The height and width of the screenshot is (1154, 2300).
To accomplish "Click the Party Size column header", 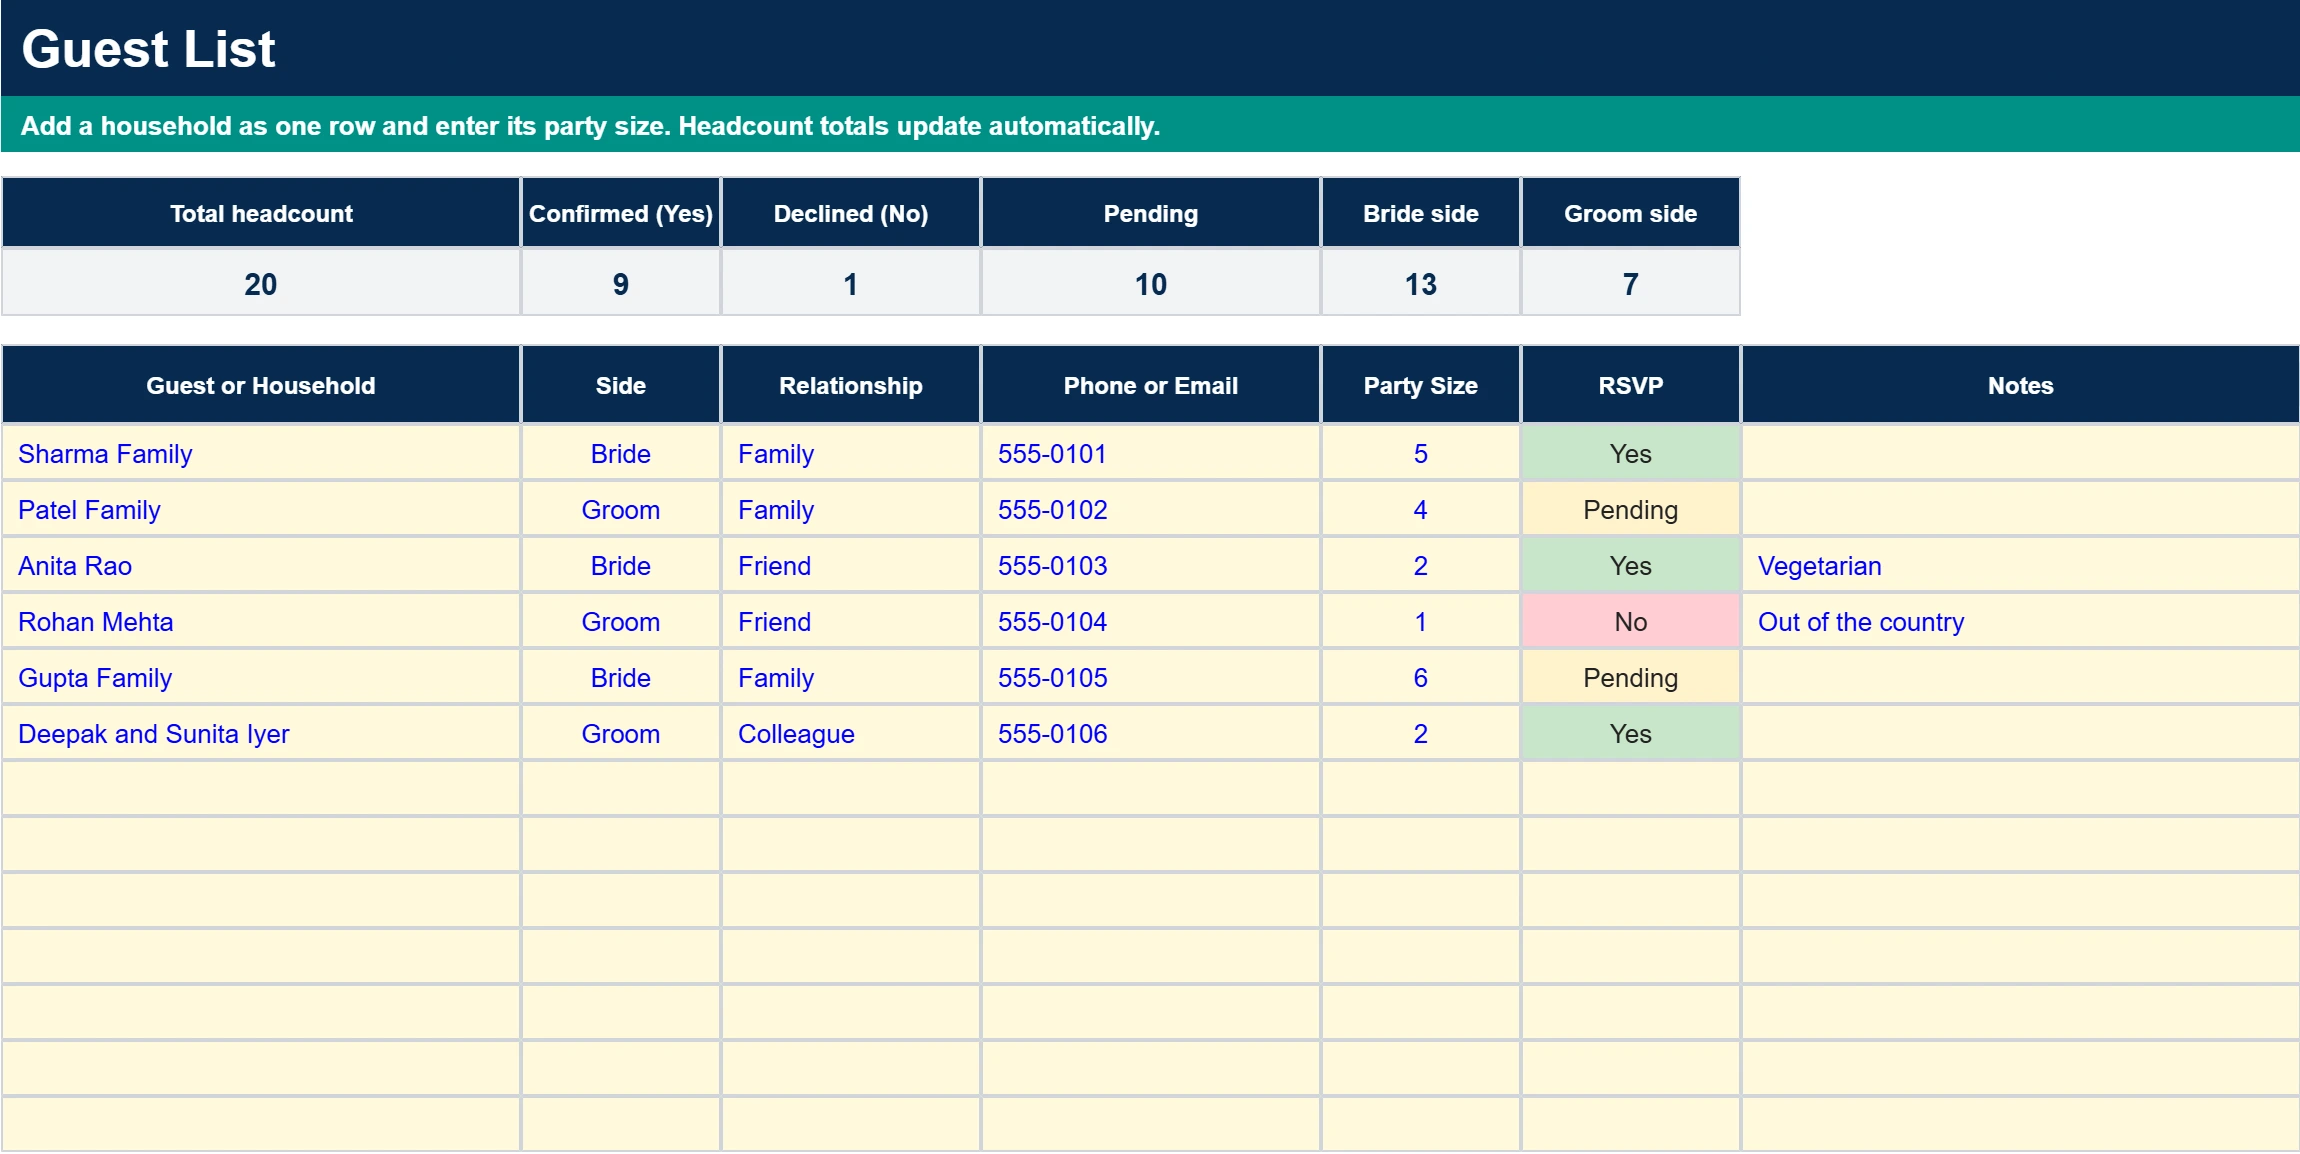I will click(x=1421, y=385).
